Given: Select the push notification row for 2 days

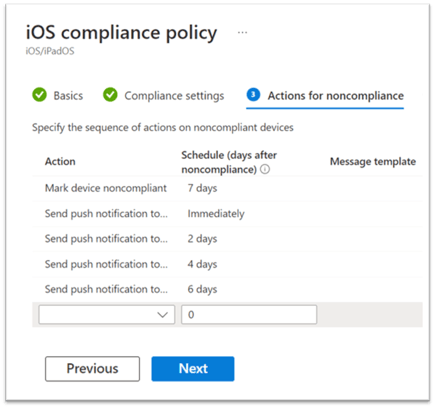Looking at the screenshot, I should [x=227, y=239].
